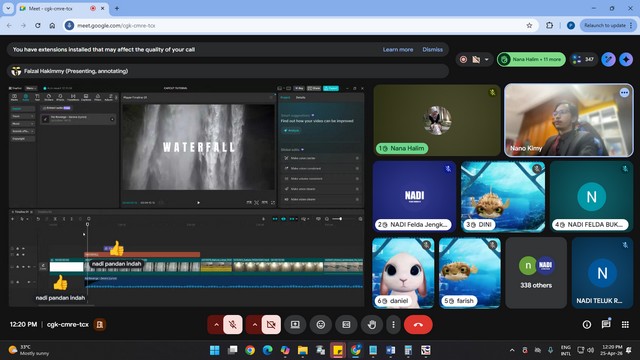Open Task View from taskbar
This screenshot has width=640, height=360.
point(232,350)
